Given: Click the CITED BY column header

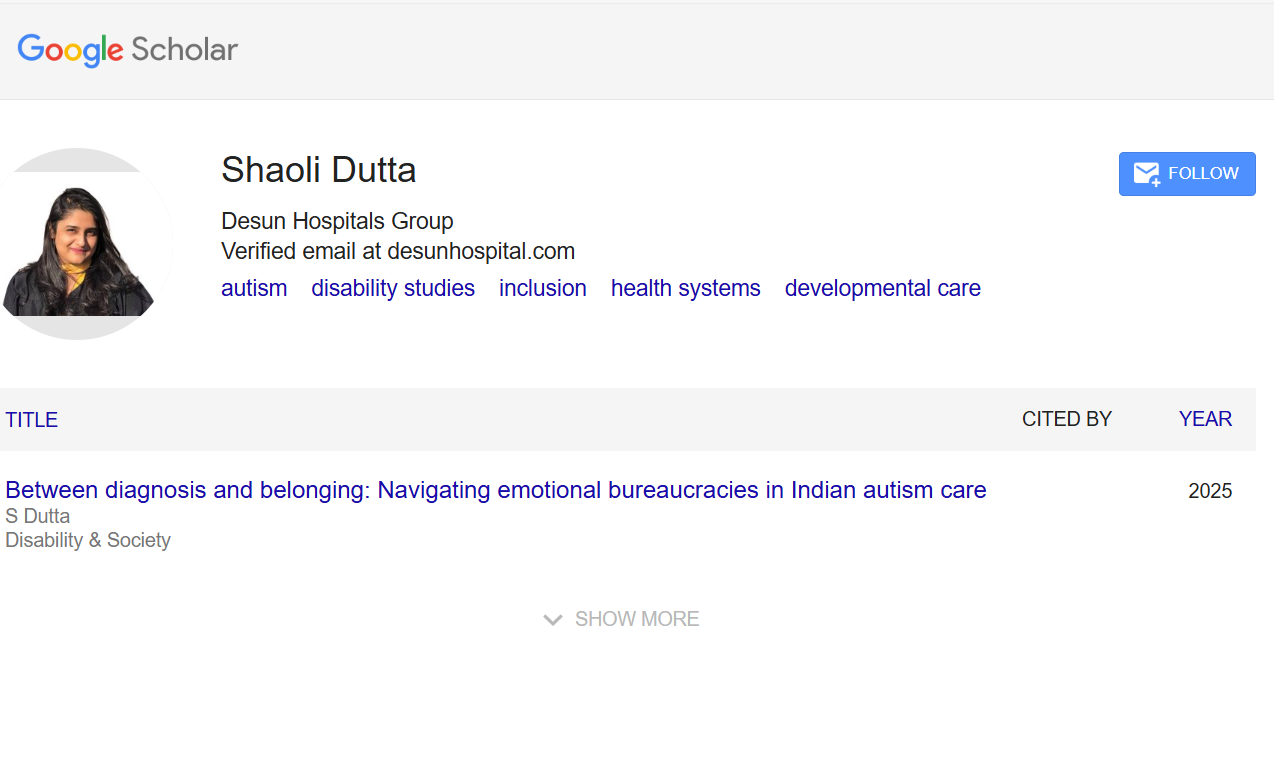Looking at the screenshot, I should (1067, 420).
